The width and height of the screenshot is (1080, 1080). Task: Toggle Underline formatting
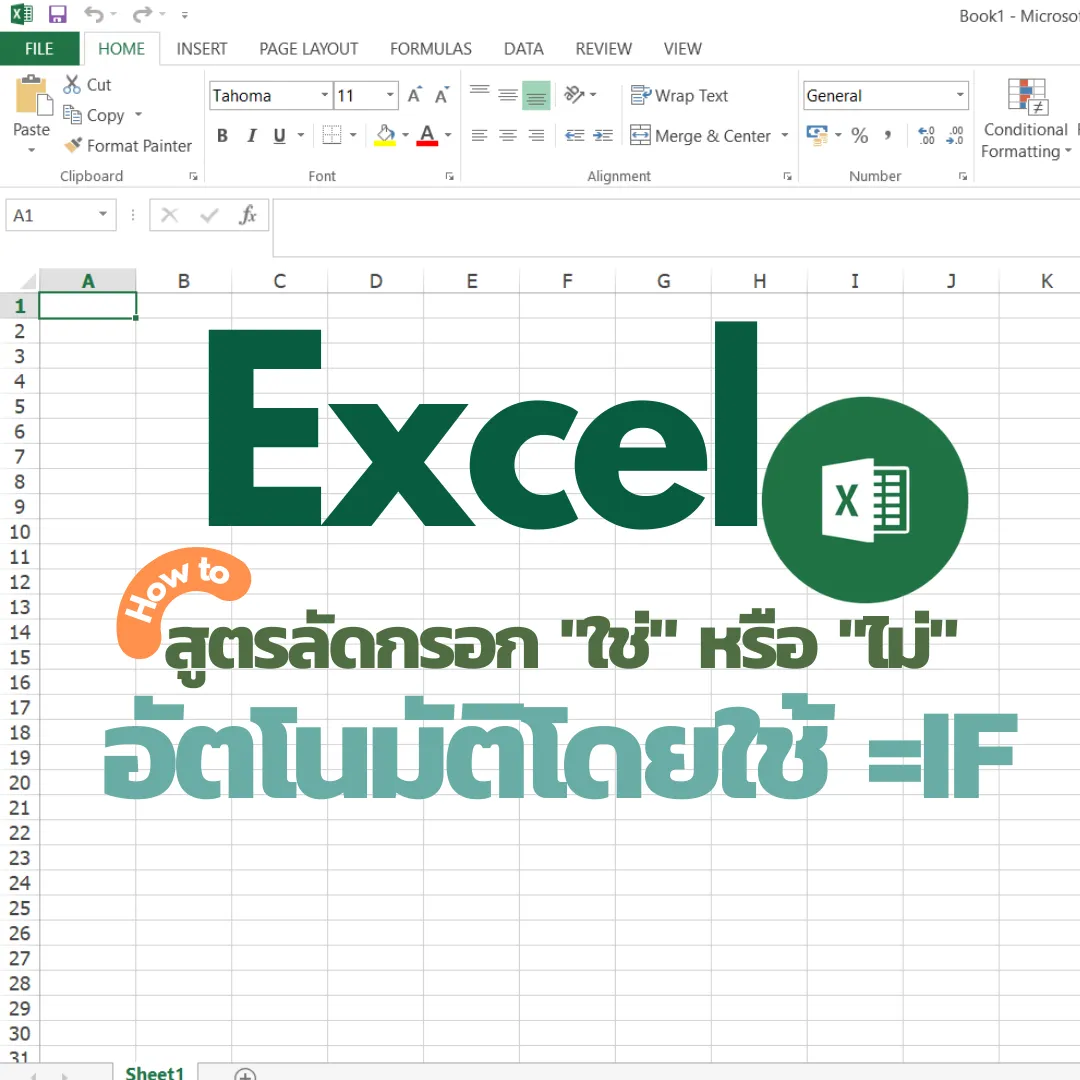click(279, 135)
